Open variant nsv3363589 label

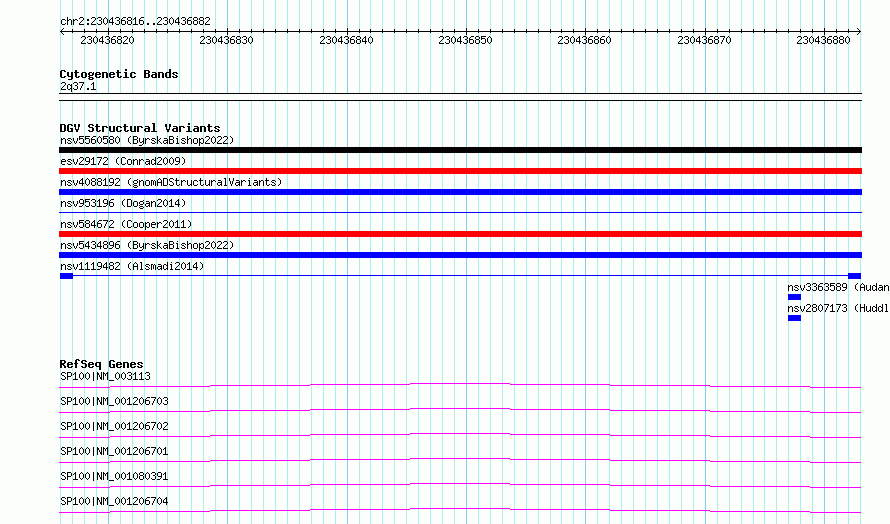(838, 287)
